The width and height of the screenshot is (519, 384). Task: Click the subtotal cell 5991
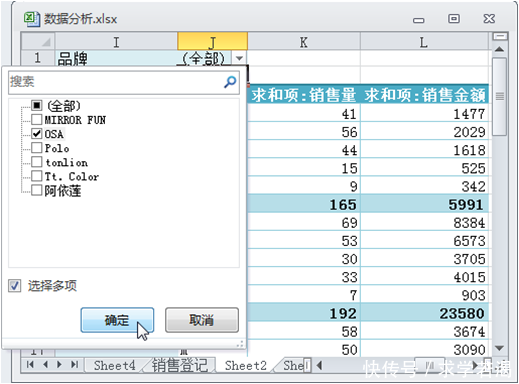(425, 204)
